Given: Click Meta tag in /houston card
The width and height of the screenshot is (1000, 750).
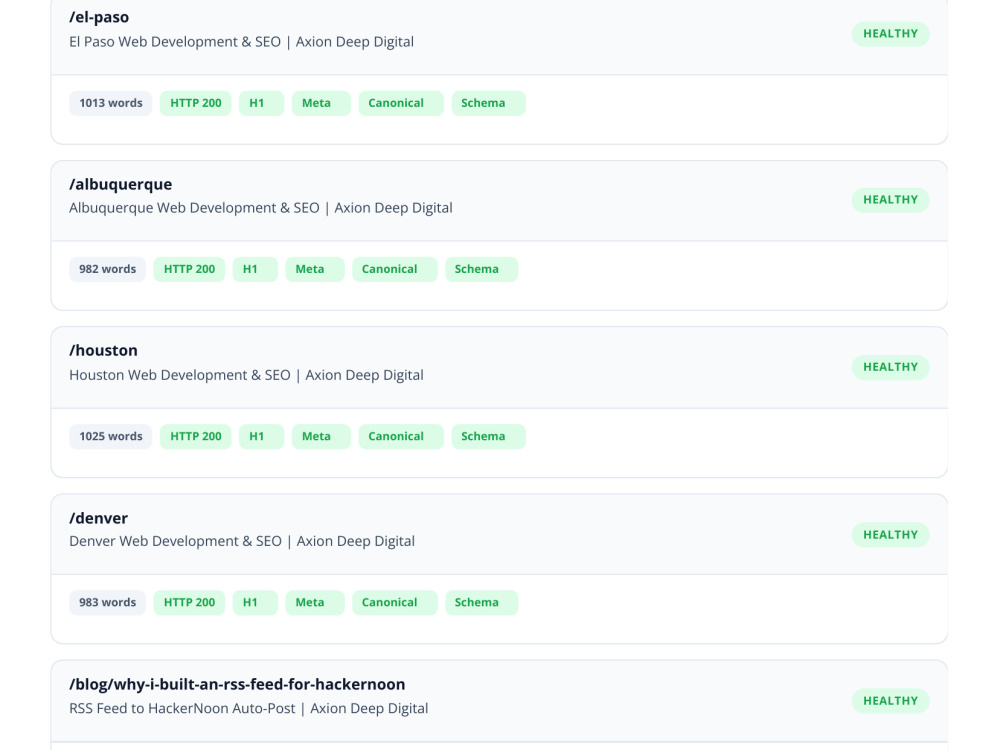Looking at the screenshot, I should 321,437.
